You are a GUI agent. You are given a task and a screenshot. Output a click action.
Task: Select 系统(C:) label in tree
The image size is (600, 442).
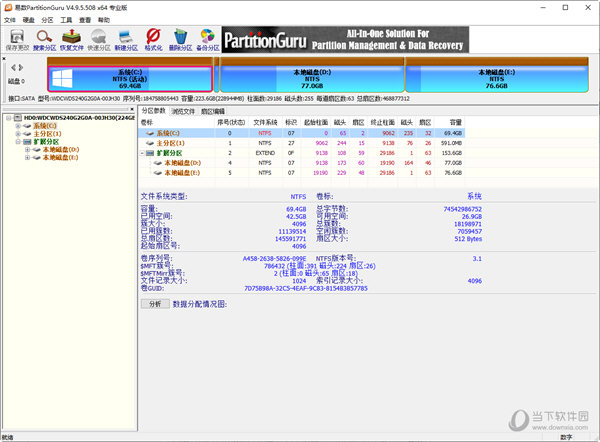coord(45,126)
